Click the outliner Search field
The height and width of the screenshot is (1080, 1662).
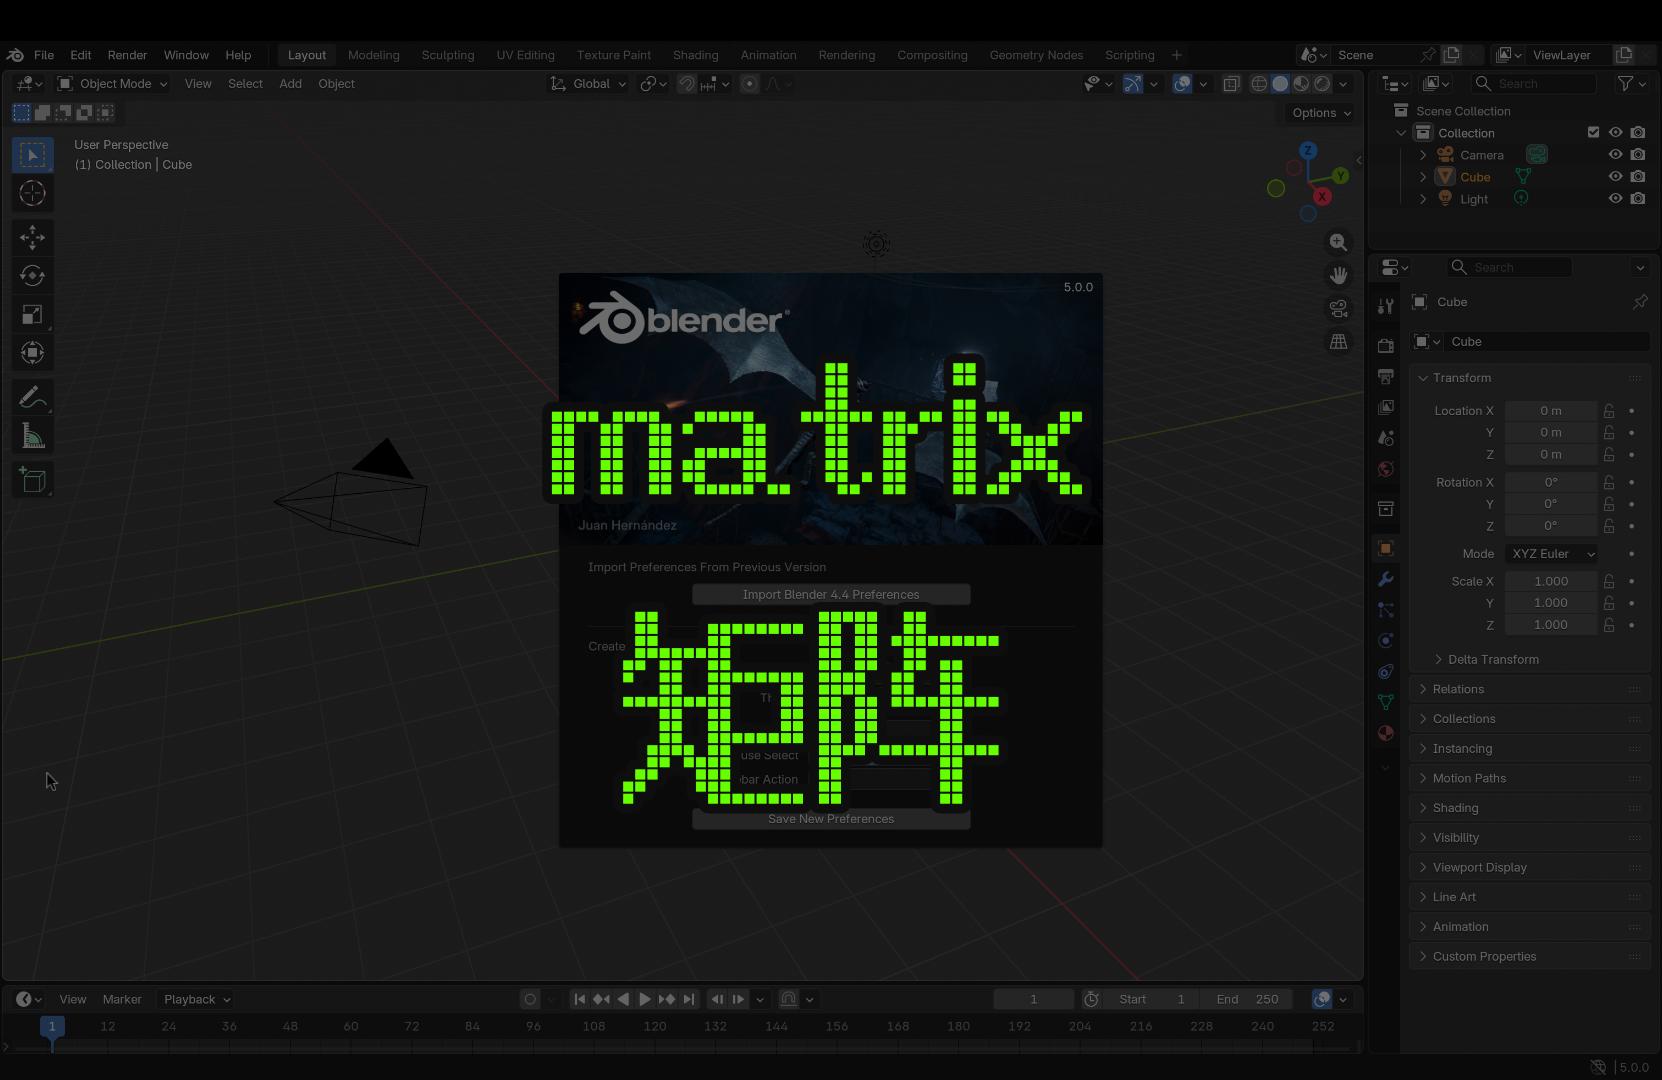pos(1533,84)
